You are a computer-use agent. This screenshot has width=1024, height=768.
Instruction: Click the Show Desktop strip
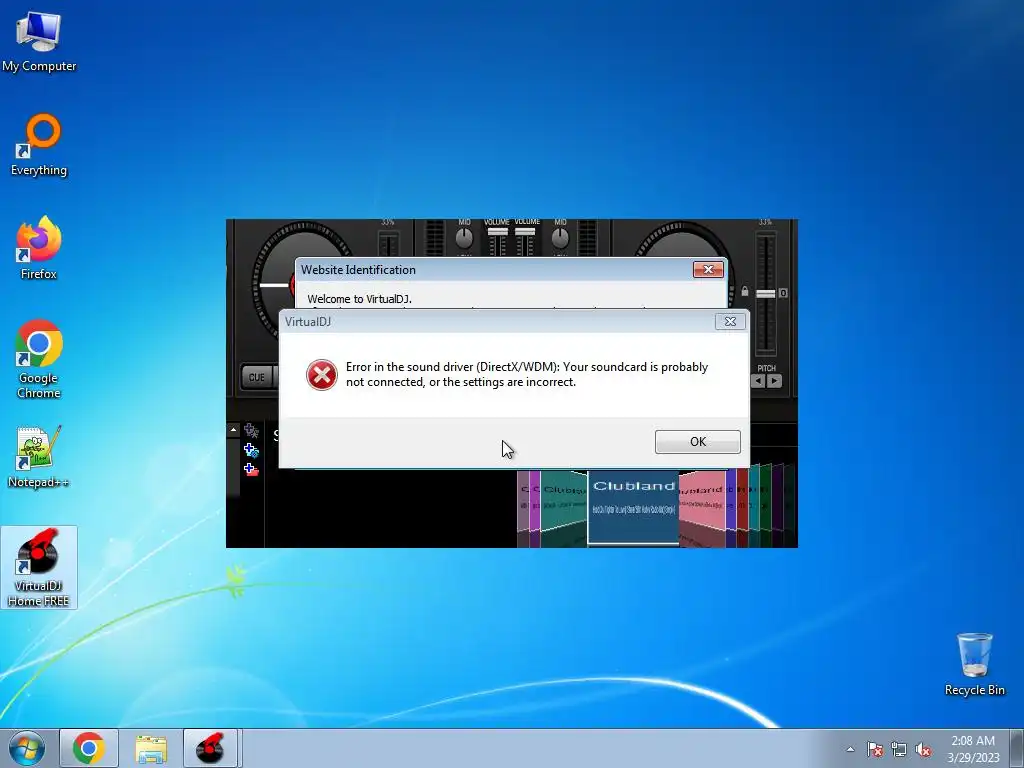[x=1017, y=748]
